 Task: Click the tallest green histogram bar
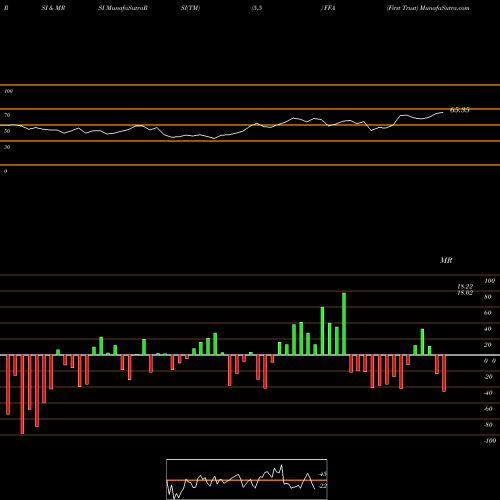[x=344, y=324]
